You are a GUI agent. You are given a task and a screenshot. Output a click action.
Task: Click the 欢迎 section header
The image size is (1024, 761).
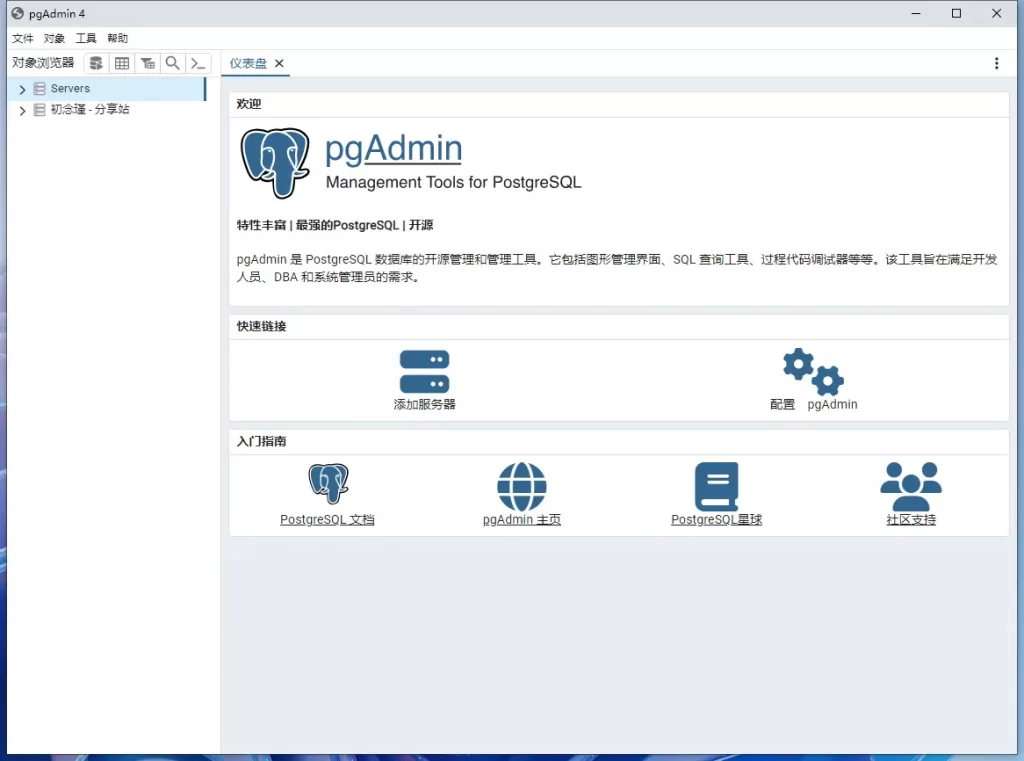[x=249, y=104]
